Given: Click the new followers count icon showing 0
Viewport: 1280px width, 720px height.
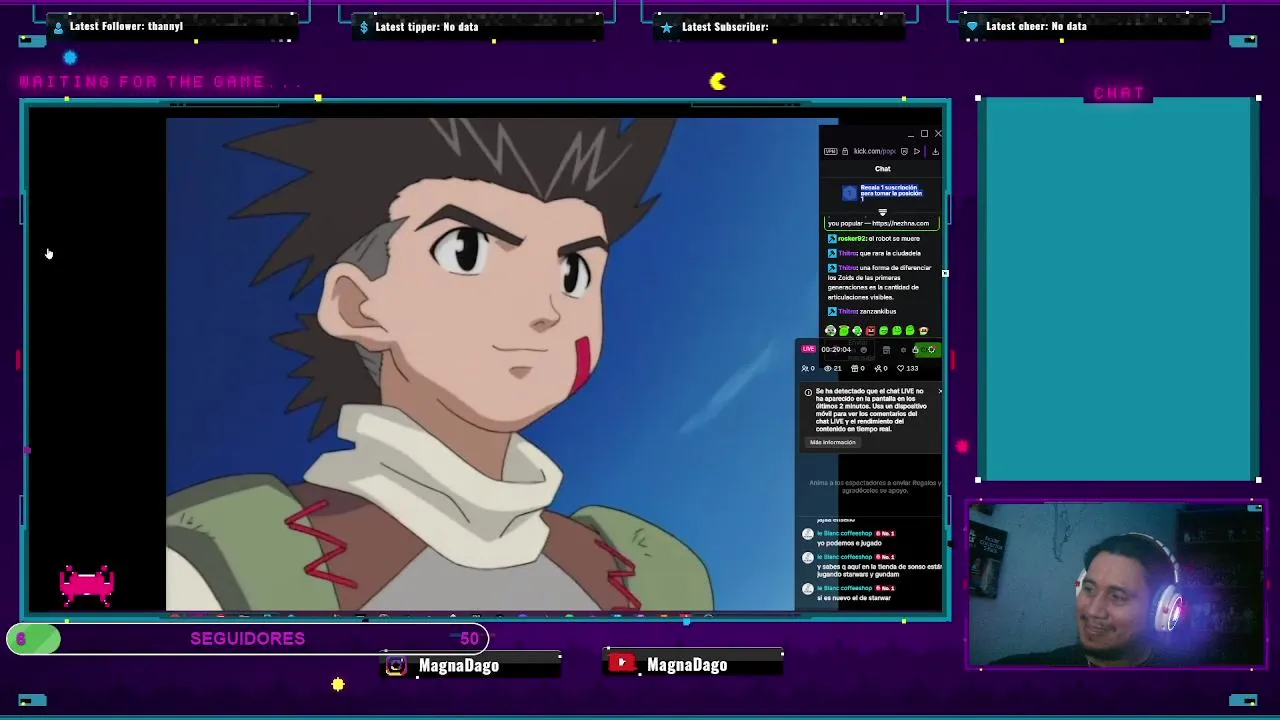Looking at the screenshot, I should click(882, 368).
